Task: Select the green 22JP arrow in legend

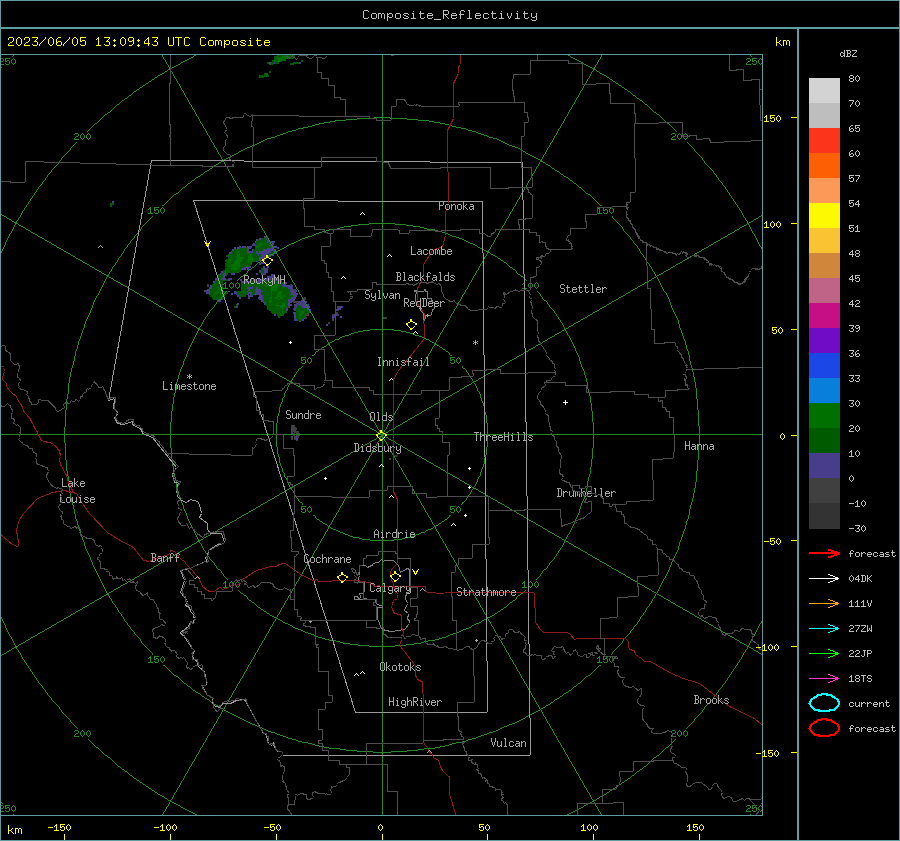Action: click(824, 653)
